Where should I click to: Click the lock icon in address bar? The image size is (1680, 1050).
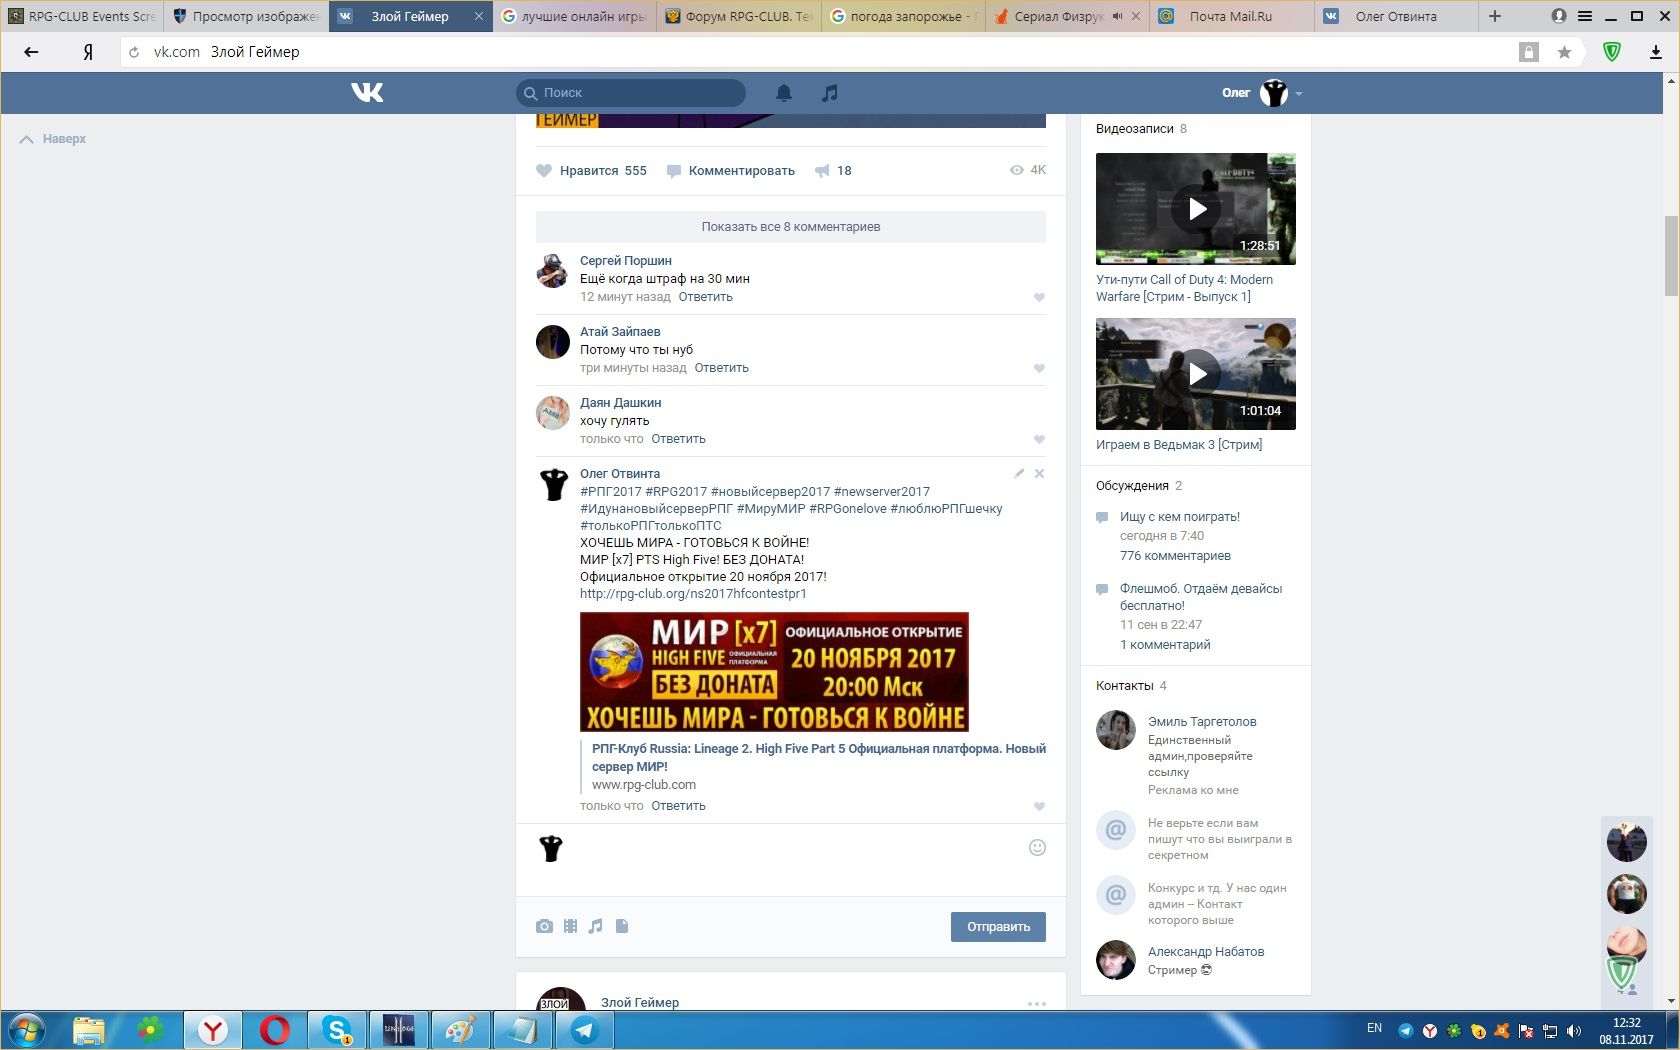(x=1528, y=52)
